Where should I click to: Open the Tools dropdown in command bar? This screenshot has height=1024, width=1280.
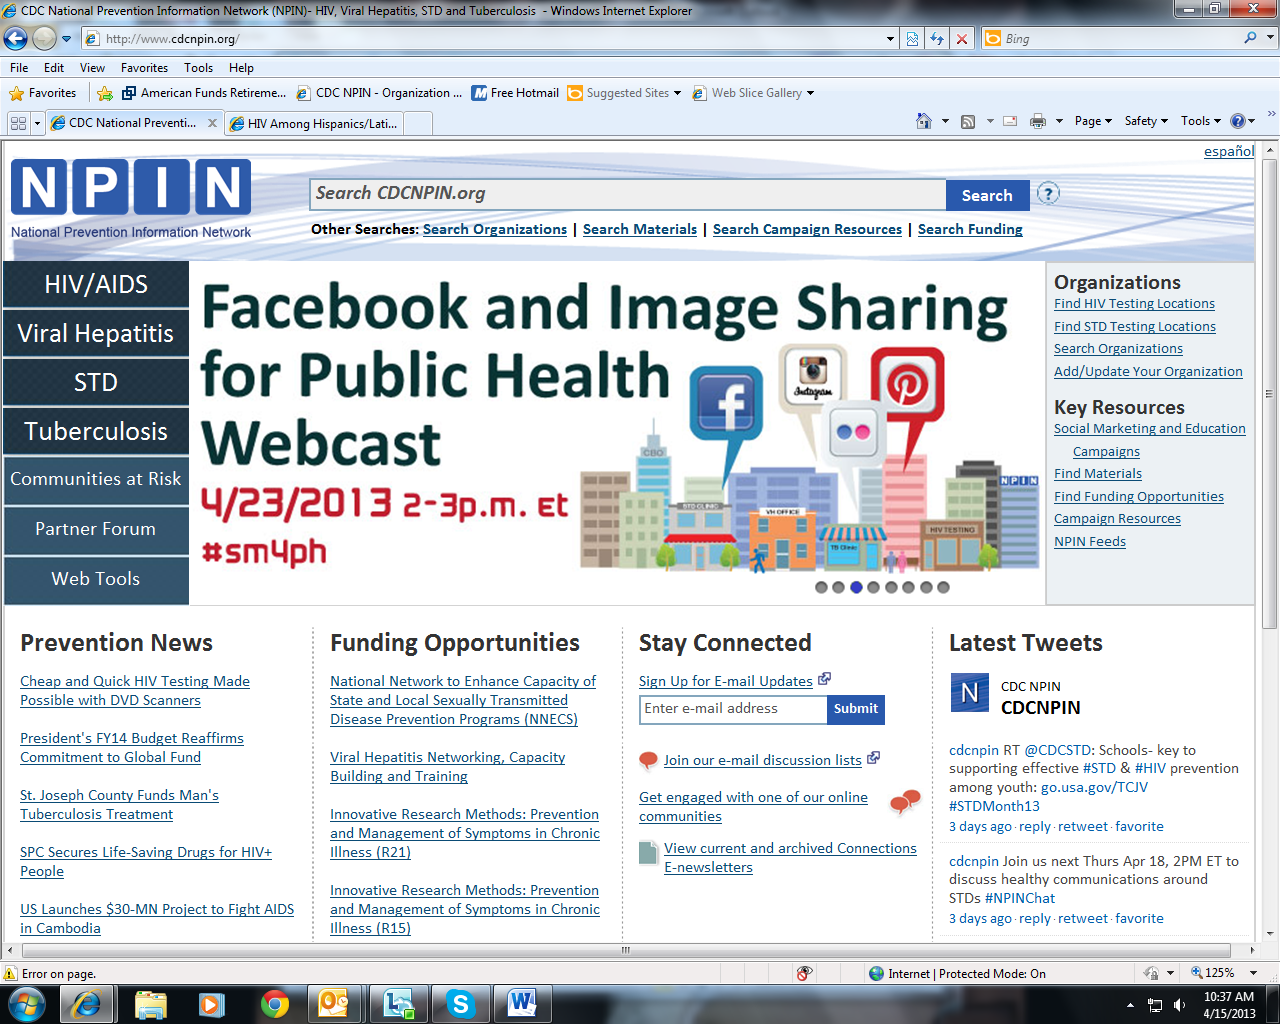tap(1201, 121)
